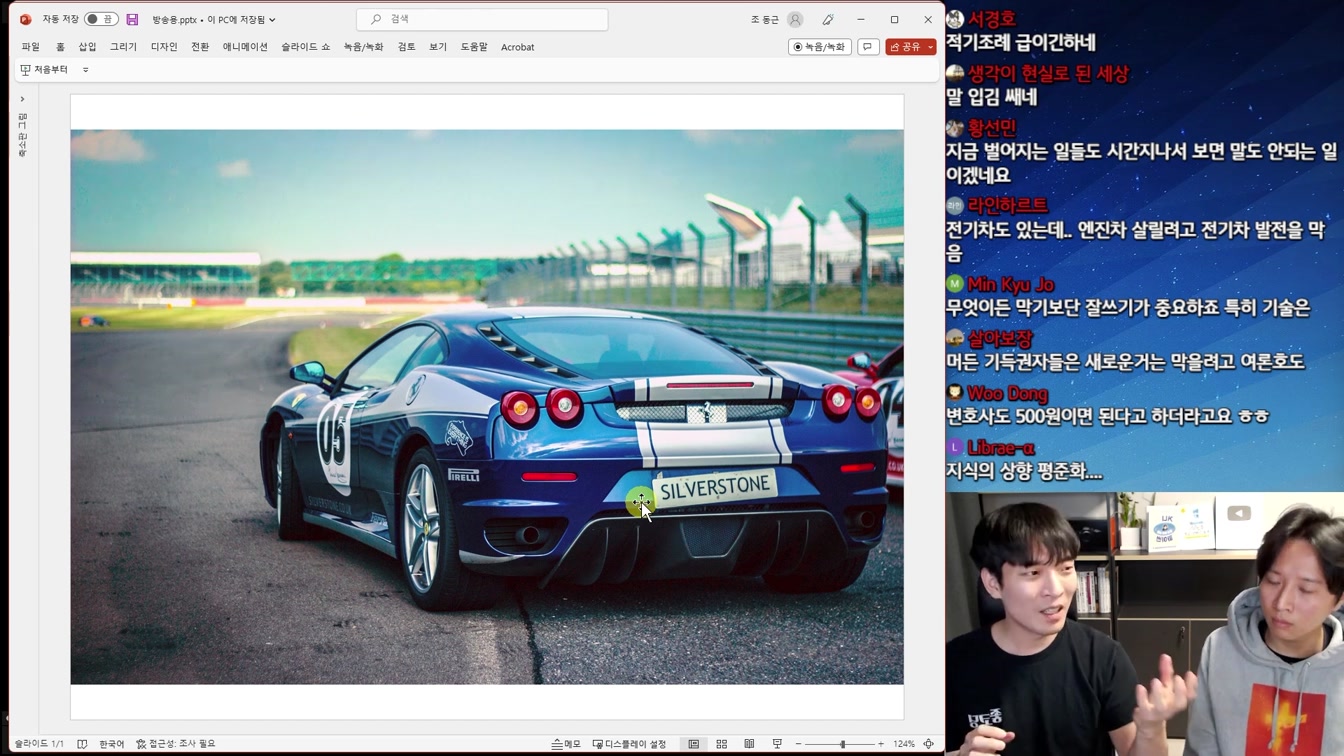Click the red 공유 share button
The height and width of the screenshot is (756, 1344).
pyautogui.click(x=905, y=47)
